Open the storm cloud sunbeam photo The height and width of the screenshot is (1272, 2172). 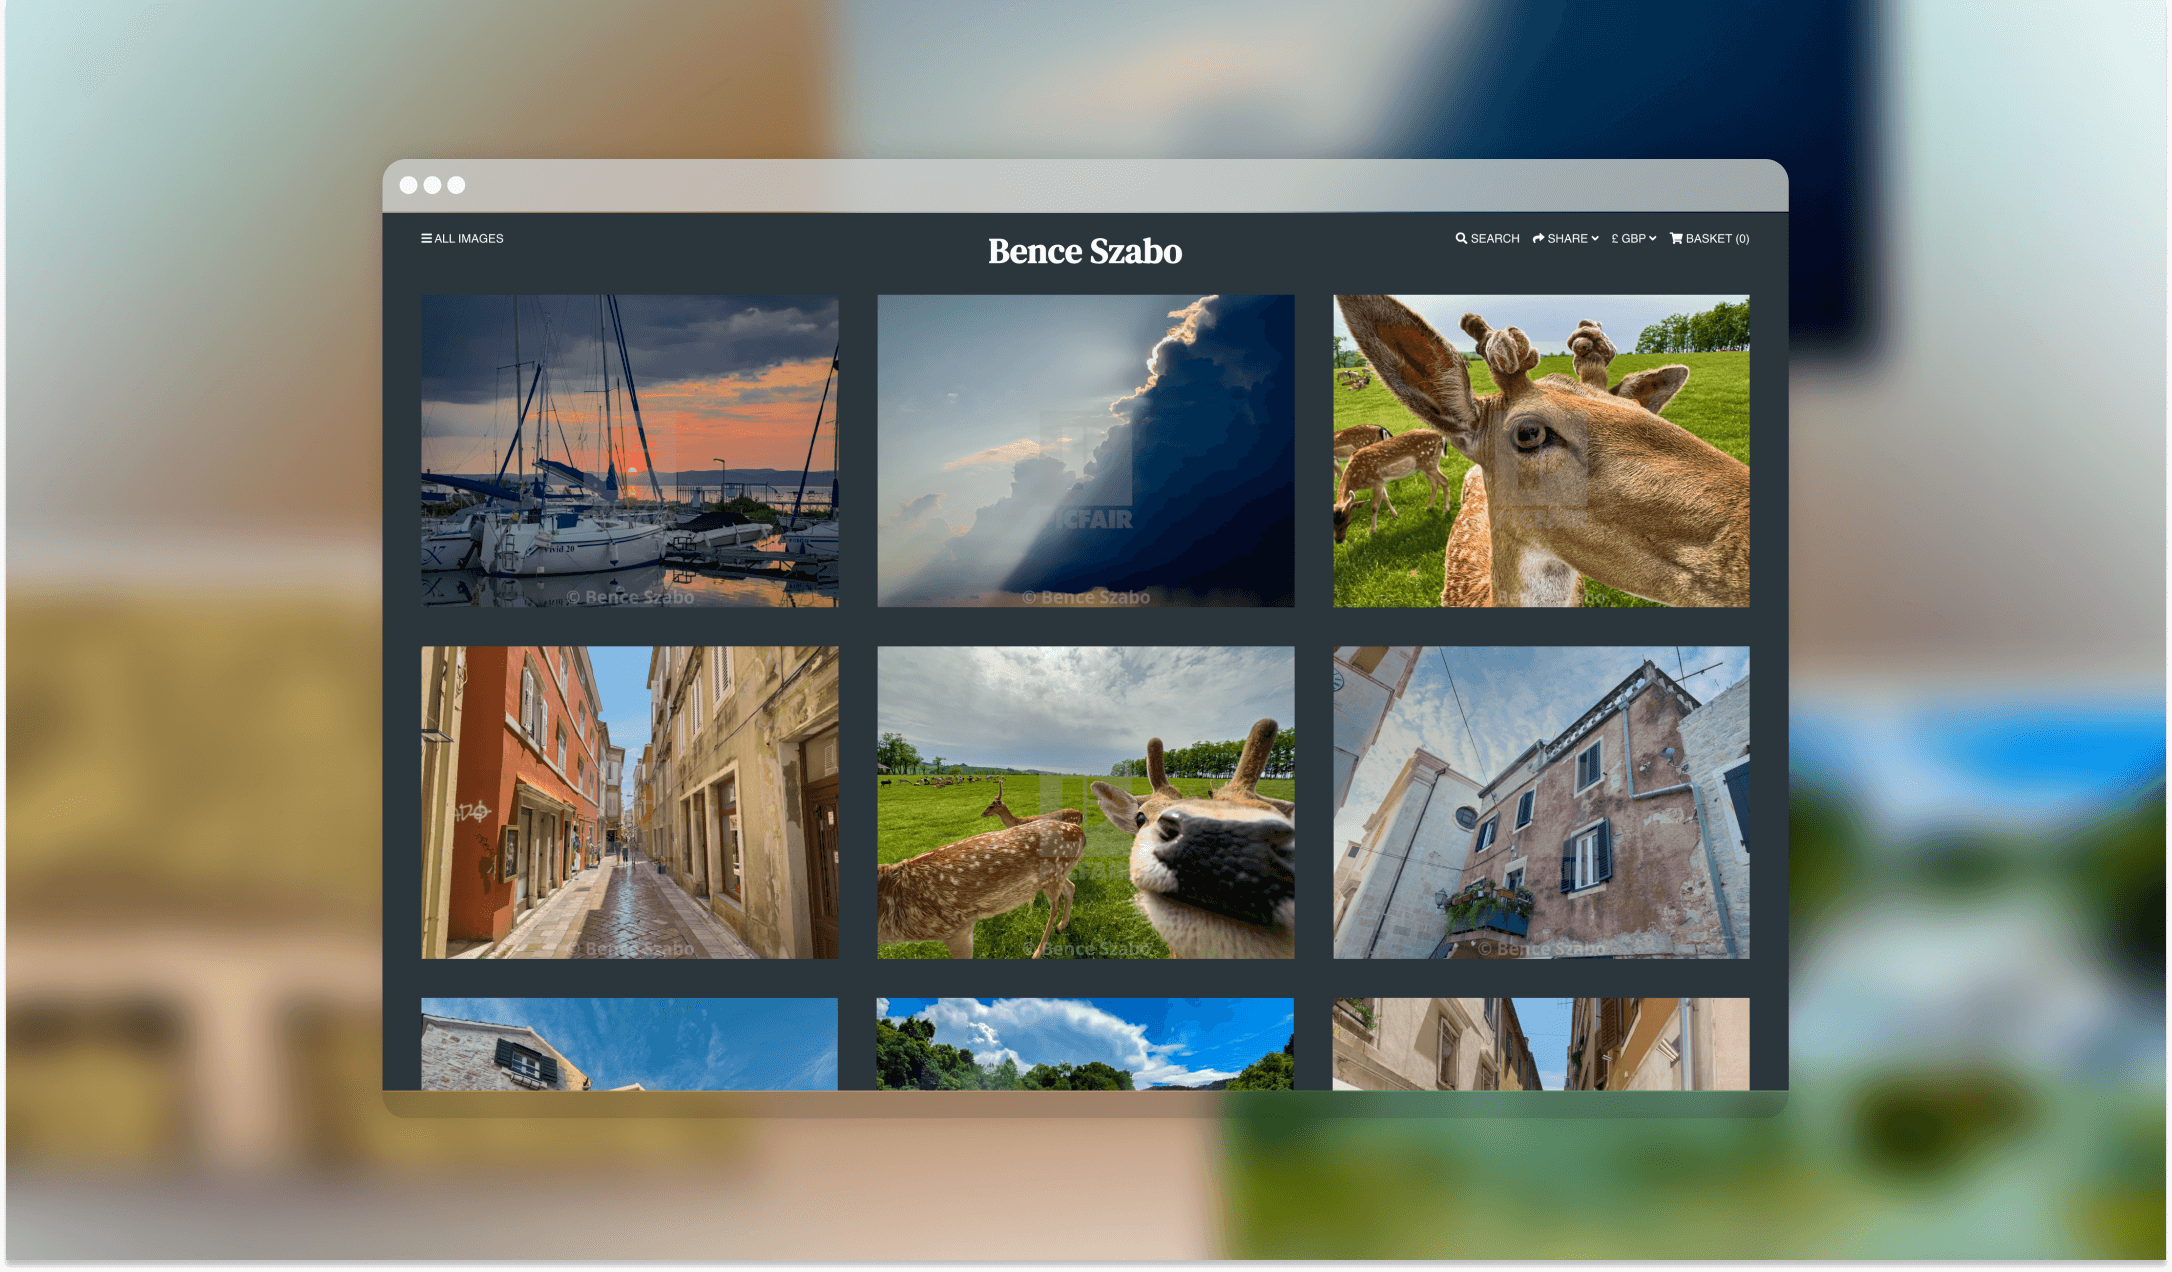1084,450
